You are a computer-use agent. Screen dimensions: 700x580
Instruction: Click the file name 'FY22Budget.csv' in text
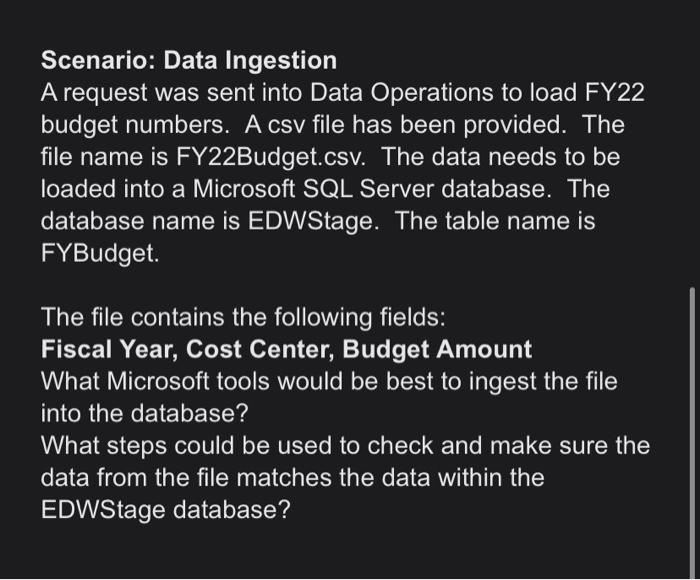click(270, 157)
